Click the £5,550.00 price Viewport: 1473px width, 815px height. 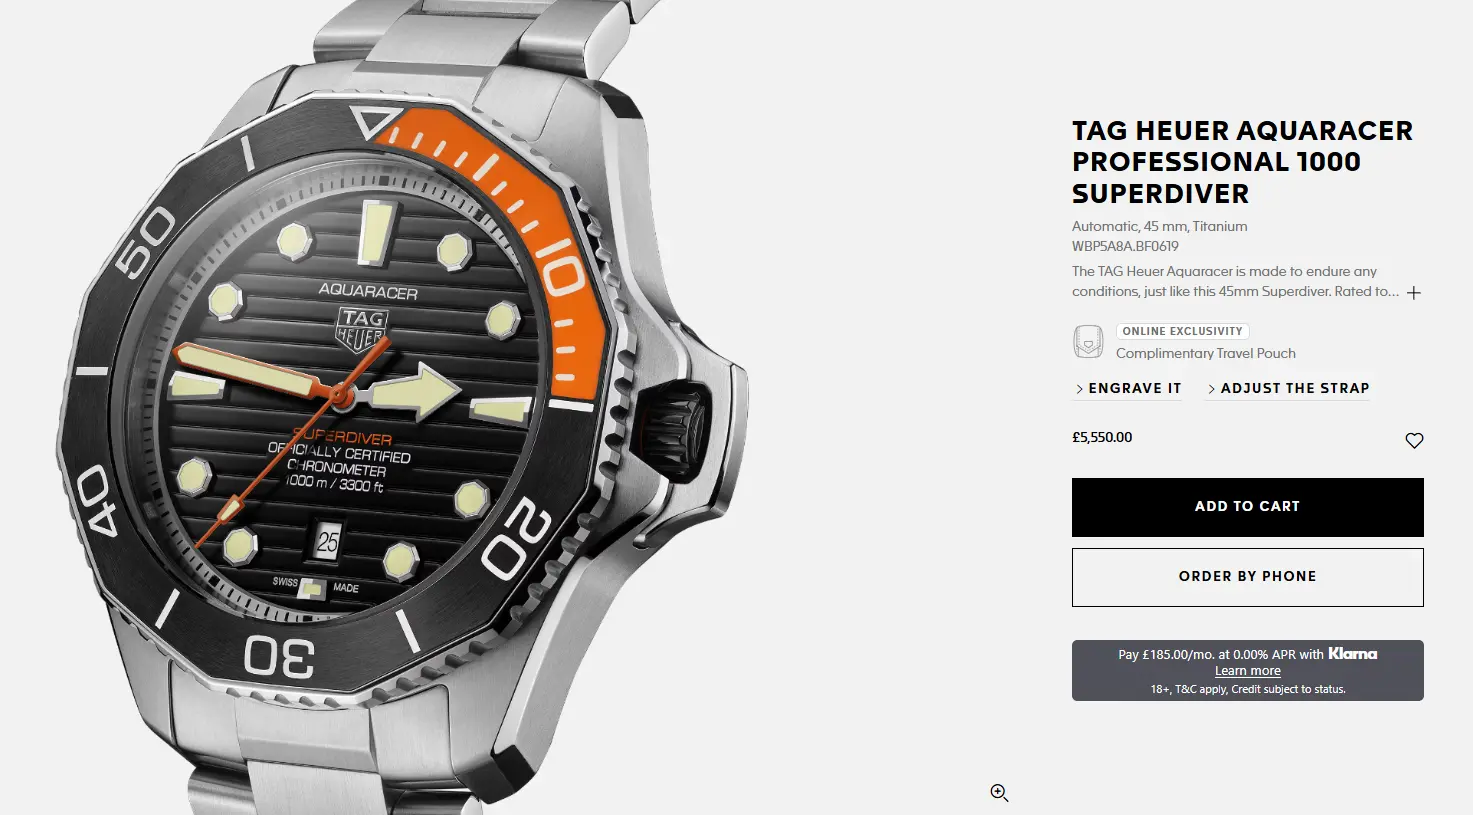pyautogui.click(x=1102, y=437)
